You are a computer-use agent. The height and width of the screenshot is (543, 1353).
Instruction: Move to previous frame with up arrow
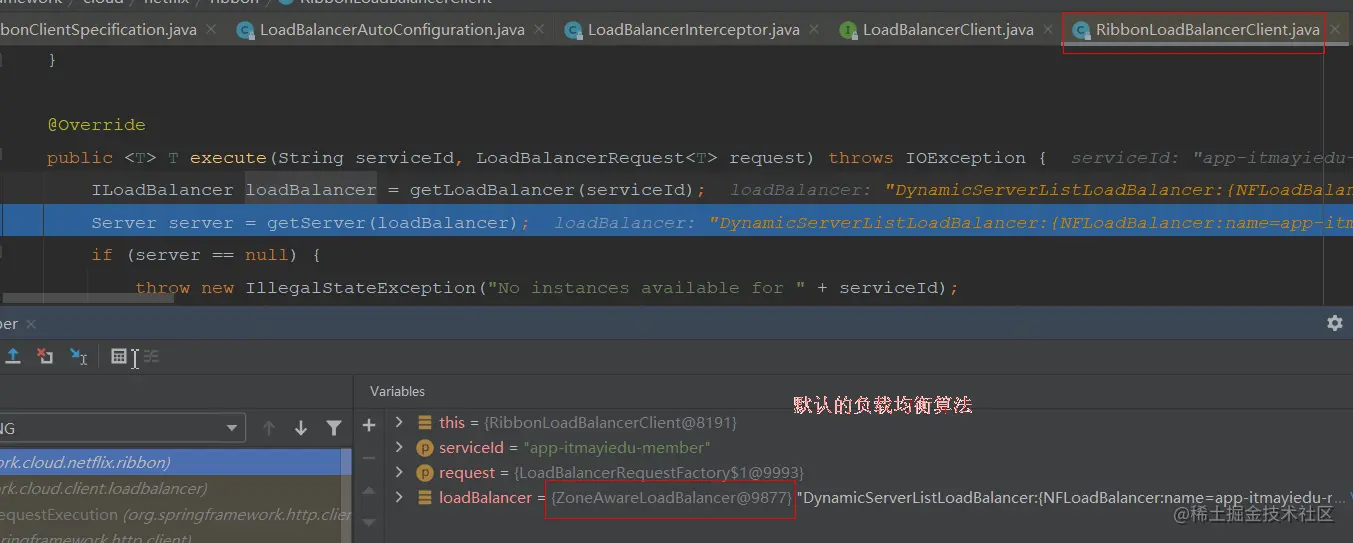pos(269,428)
